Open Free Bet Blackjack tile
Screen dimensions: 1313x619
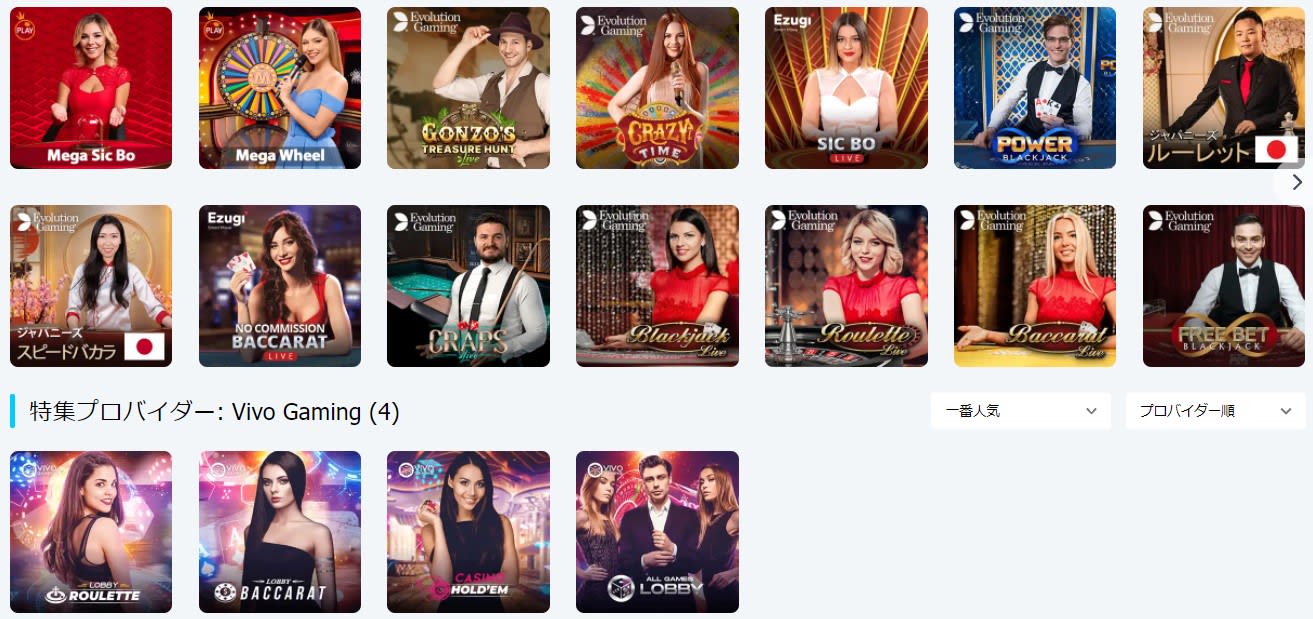coord(1224,286)
